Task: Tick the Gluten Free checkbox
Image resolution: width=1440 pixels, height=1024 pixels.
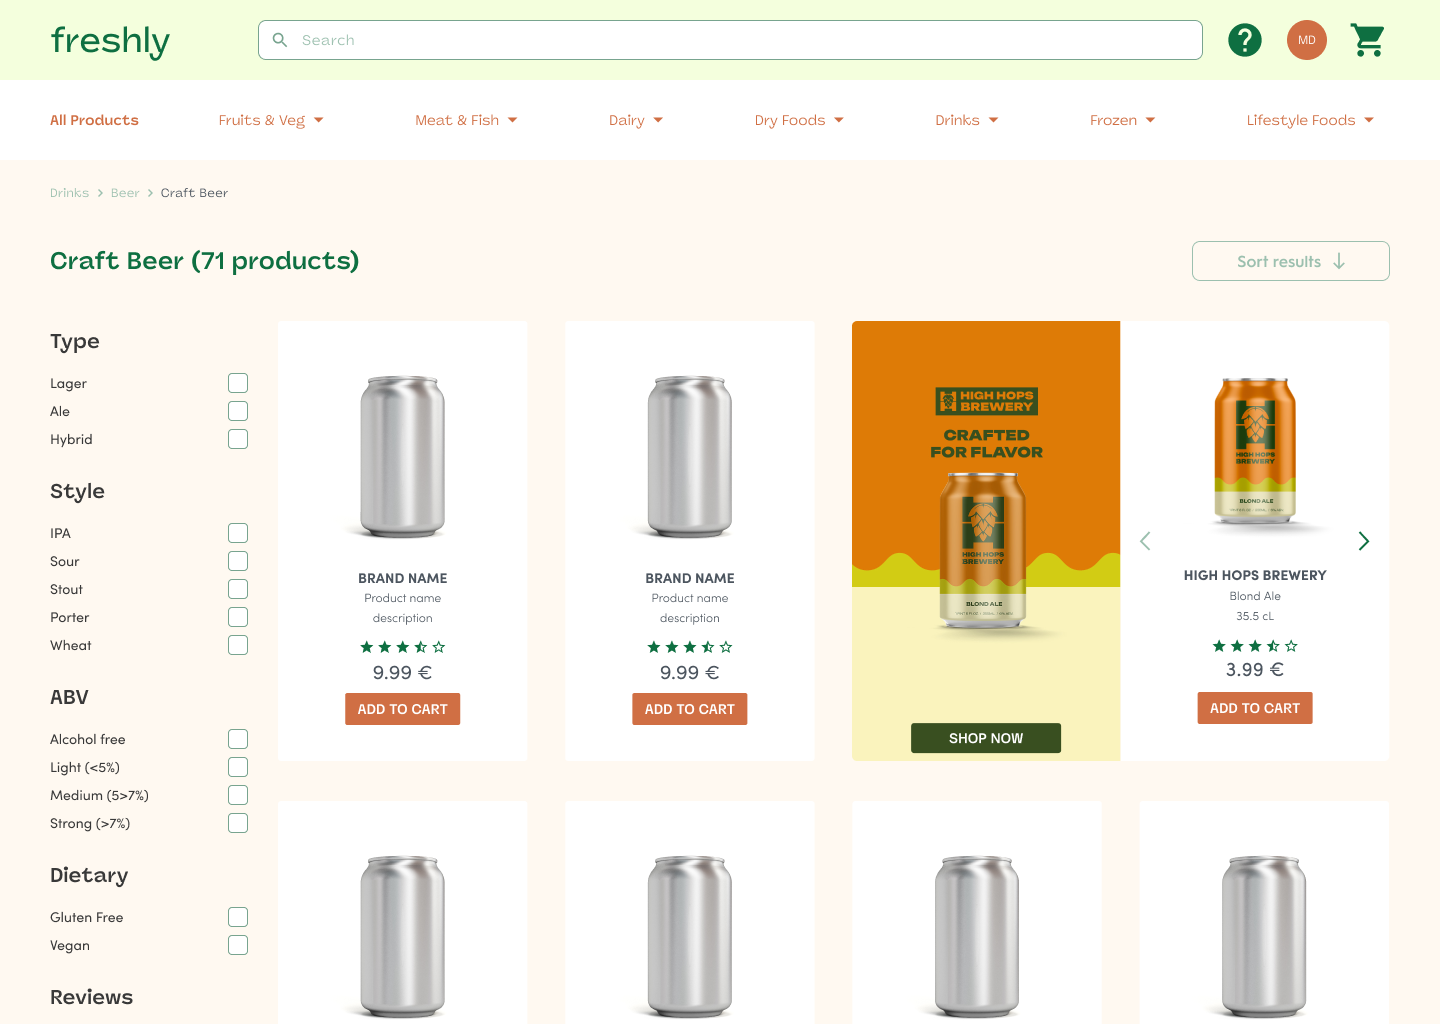Action: (238, 917)
